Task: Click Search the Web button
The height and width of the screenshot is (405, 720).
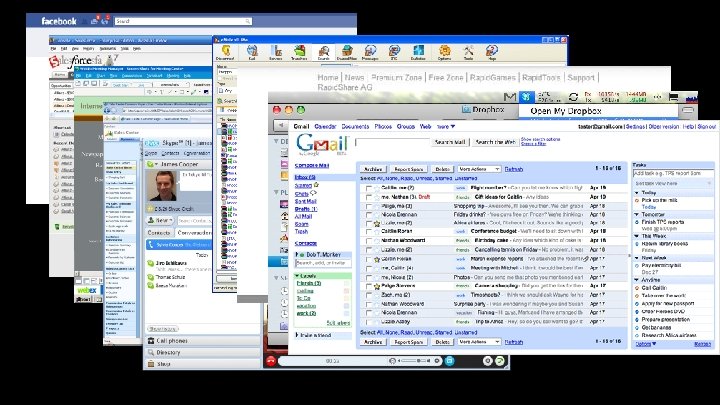Action: click(495, 142)
